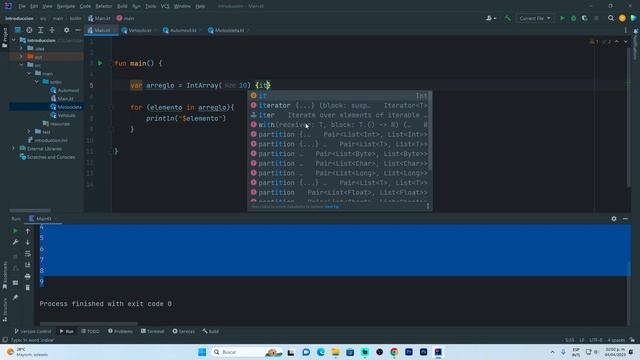Expand the out folder
This screenshot has height=360, width=640.
22,57
